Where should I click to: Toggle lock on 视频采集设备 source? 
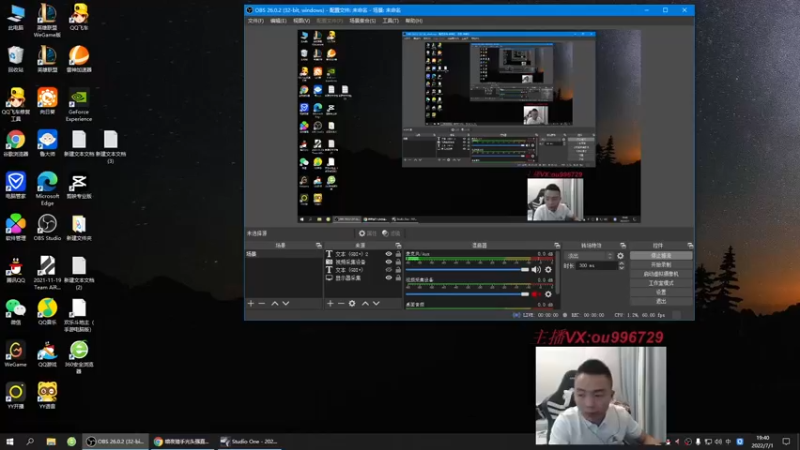point(398,262)
